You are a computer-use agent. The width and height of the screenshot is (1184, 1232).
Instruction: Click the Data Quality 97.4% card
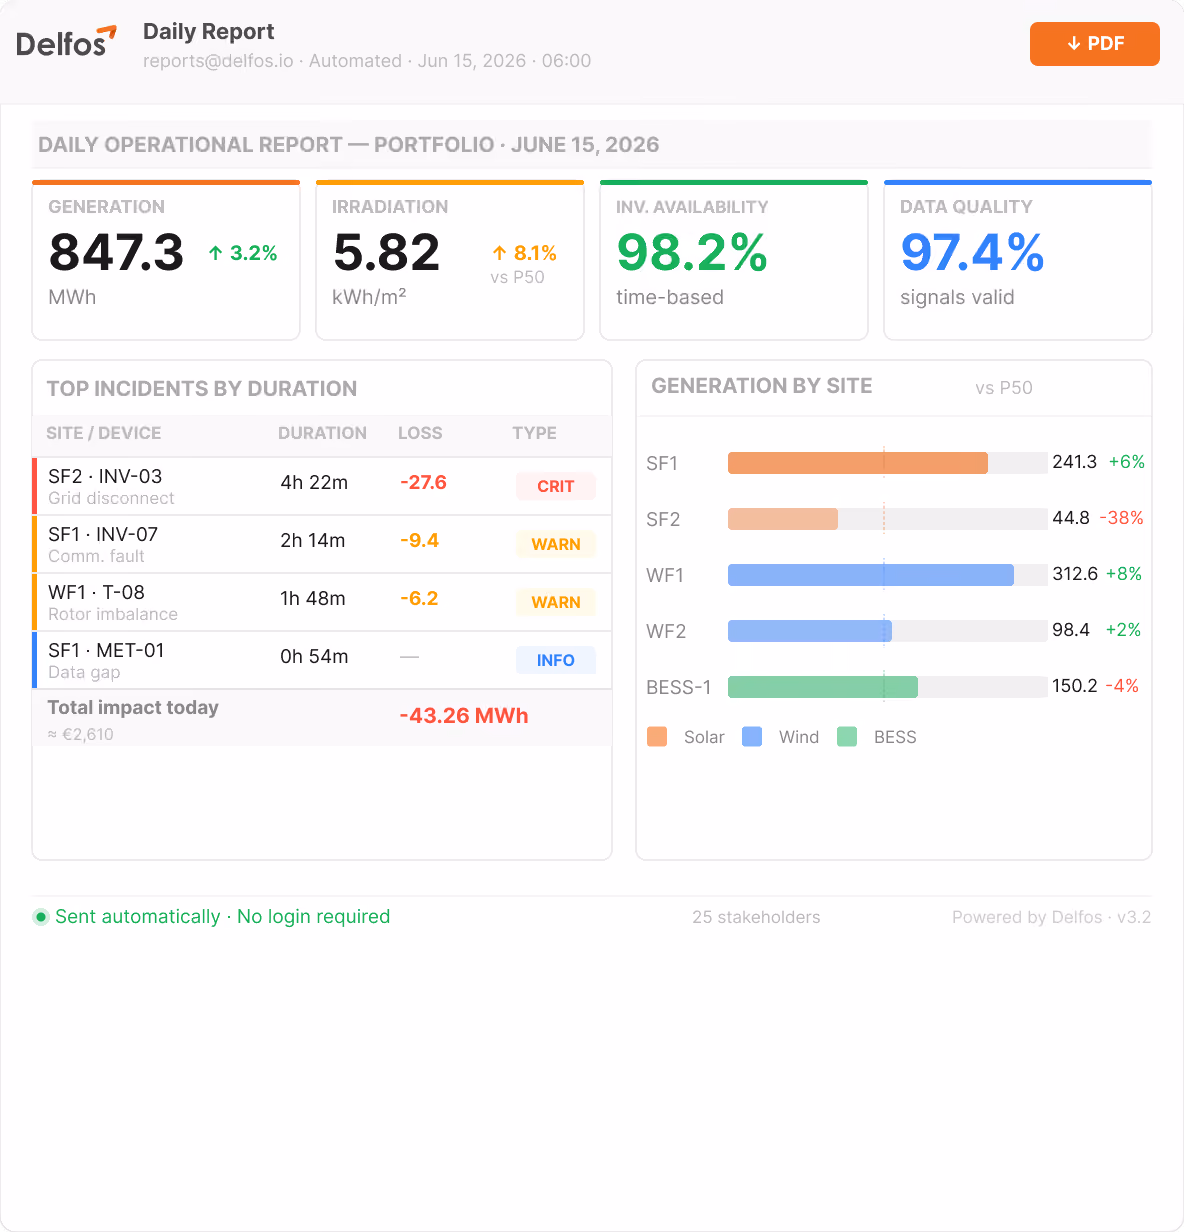tap(1018, 260)
